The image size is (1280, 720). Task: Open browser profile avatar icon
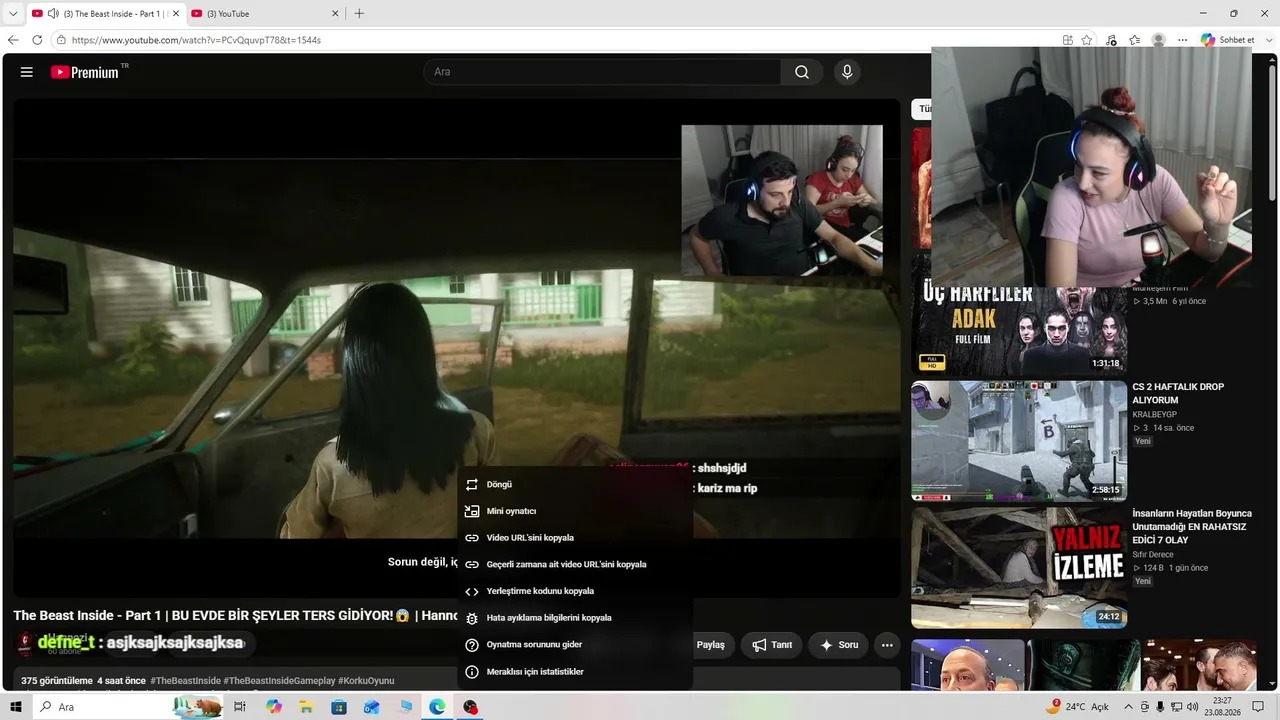click(1159, 40)
